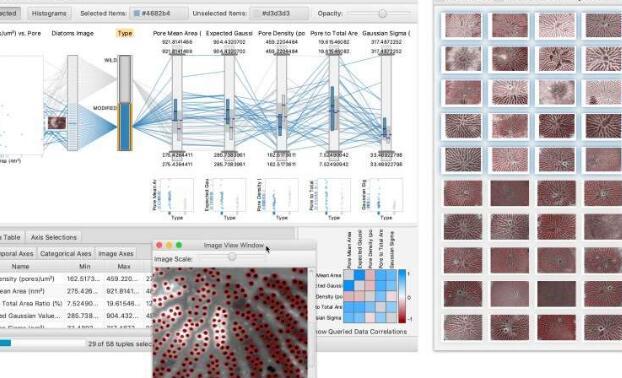
Task: Click the Selected Items color swatch #4682b4
Action: tap(137, 13)
